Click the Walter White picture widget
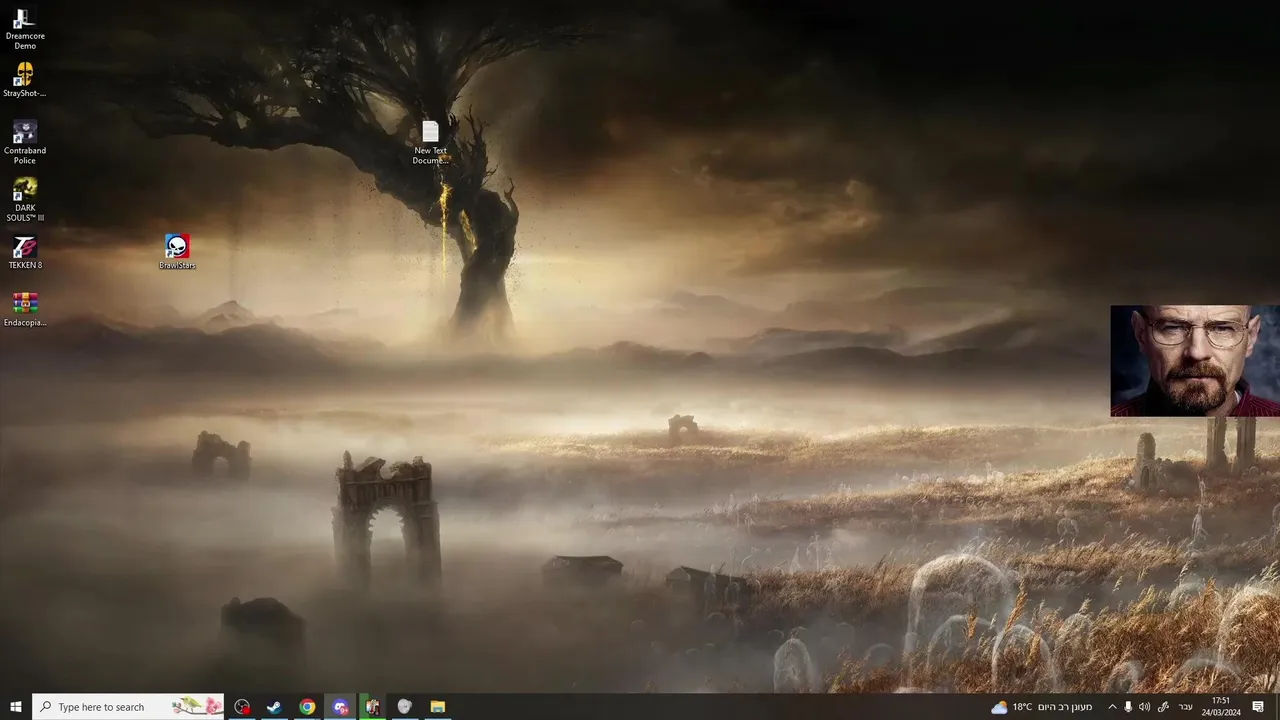The height and width of the screenshot is (720, 1280). pos(1195,361)
